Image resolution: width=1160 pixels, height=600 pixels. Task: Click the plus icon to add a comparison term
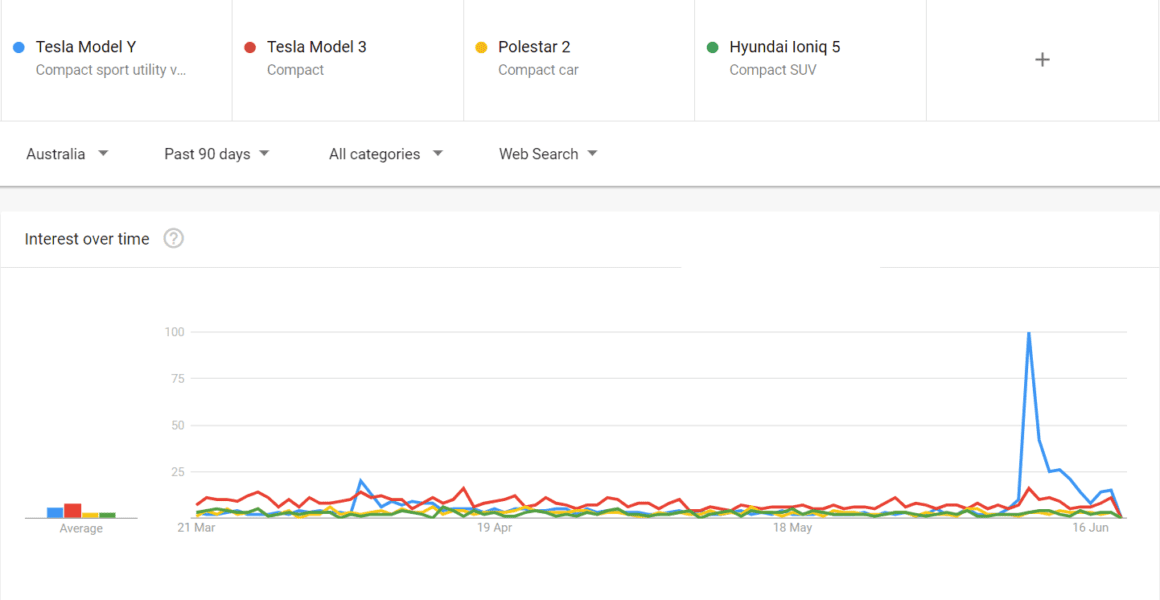pyautogui.click(x=1042, y=59)
